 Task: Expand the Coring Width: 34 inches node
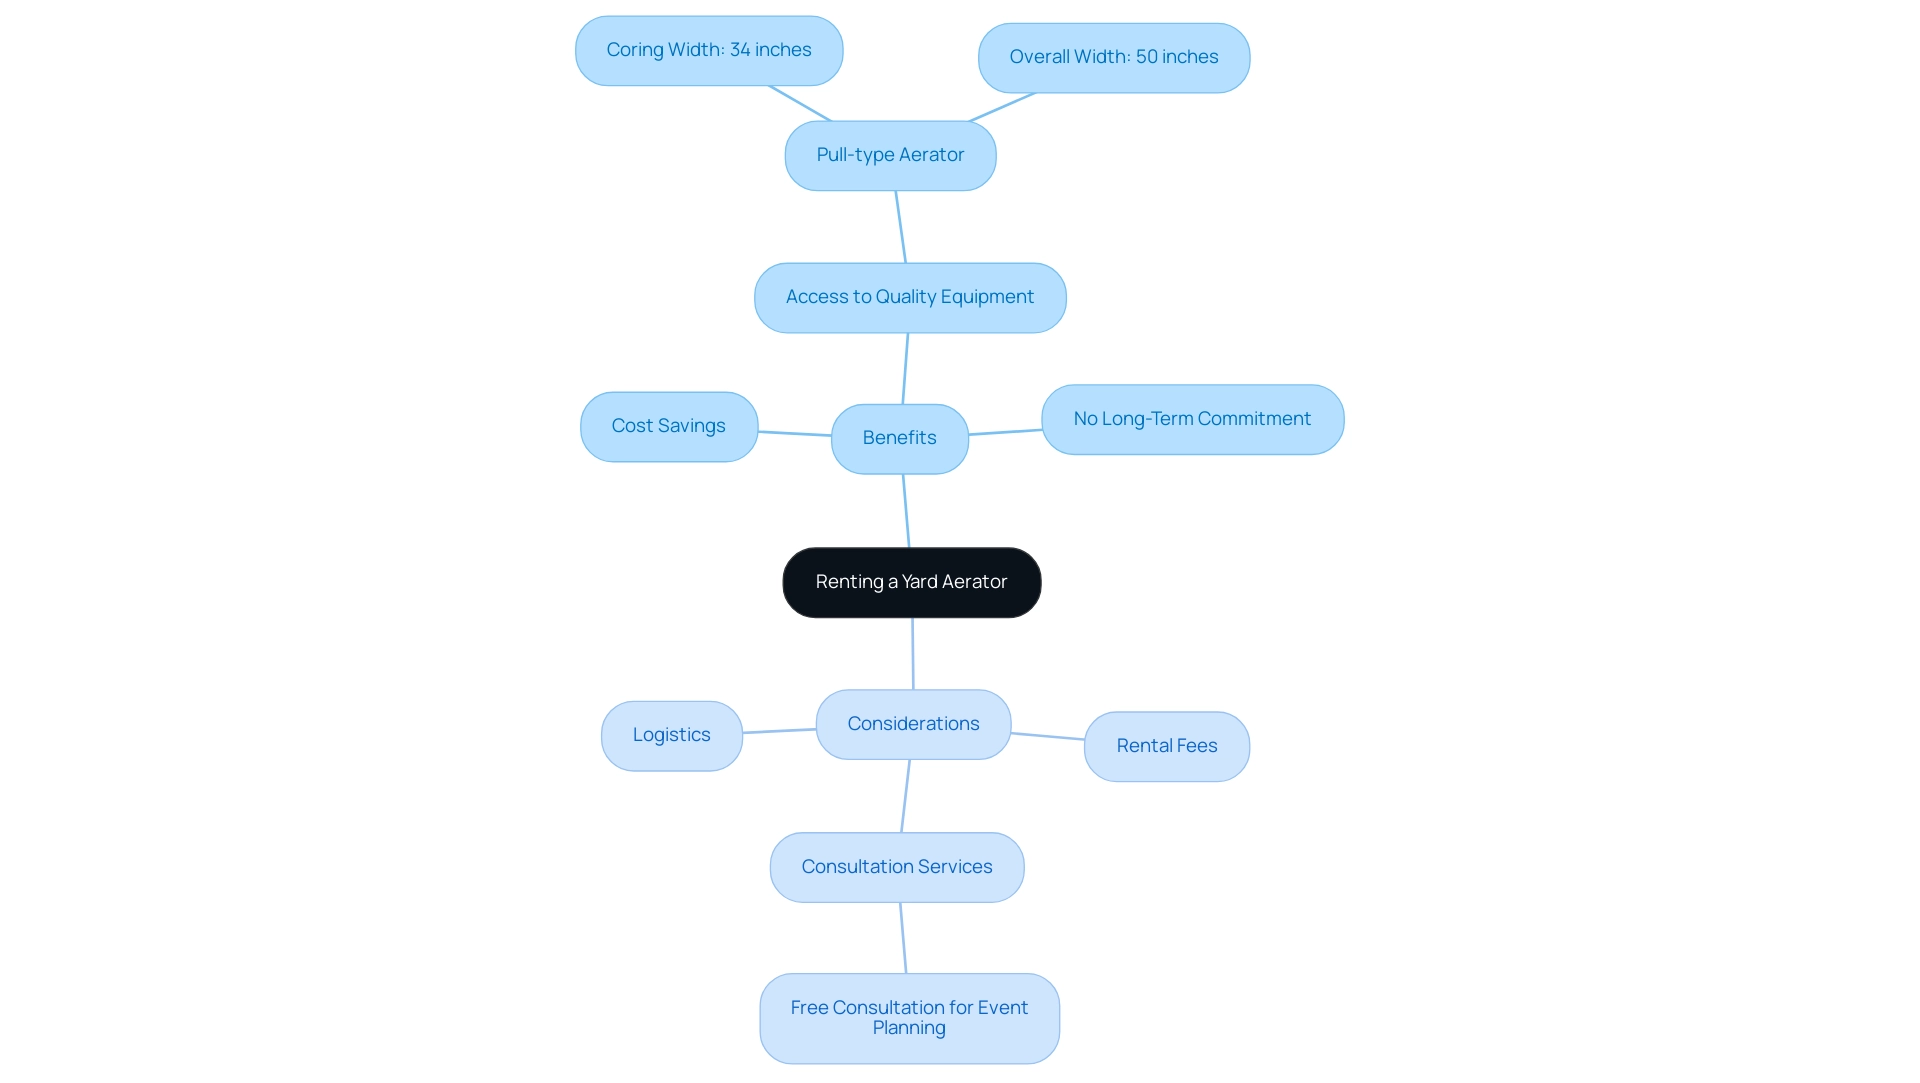pyautogui.click(x=708, y=50)
